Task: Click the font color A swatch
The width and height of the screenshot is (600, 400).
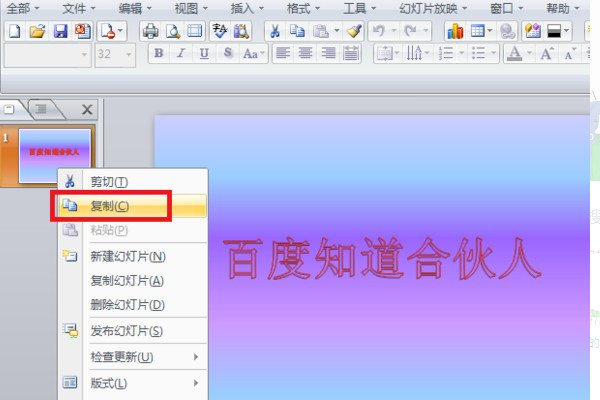Action: (x=515, y=53)
